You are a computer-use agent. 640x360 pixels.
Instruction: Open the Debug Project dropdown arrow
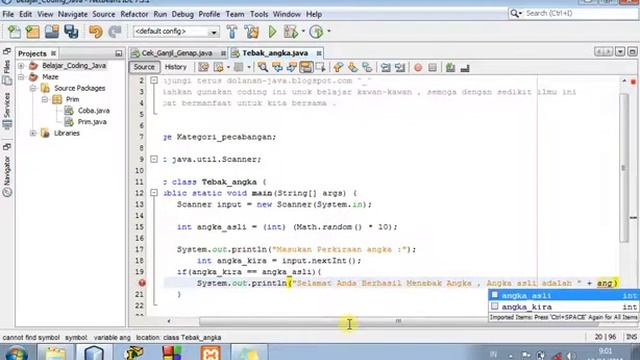pos(303,31)
